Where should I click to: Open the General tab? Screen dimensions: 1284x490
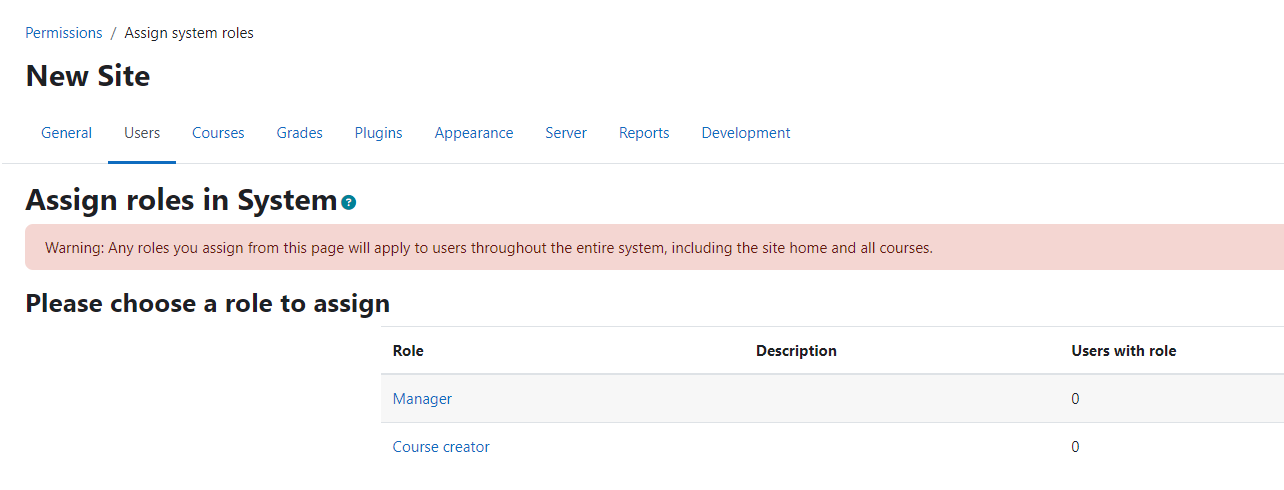tap(66, 133)
